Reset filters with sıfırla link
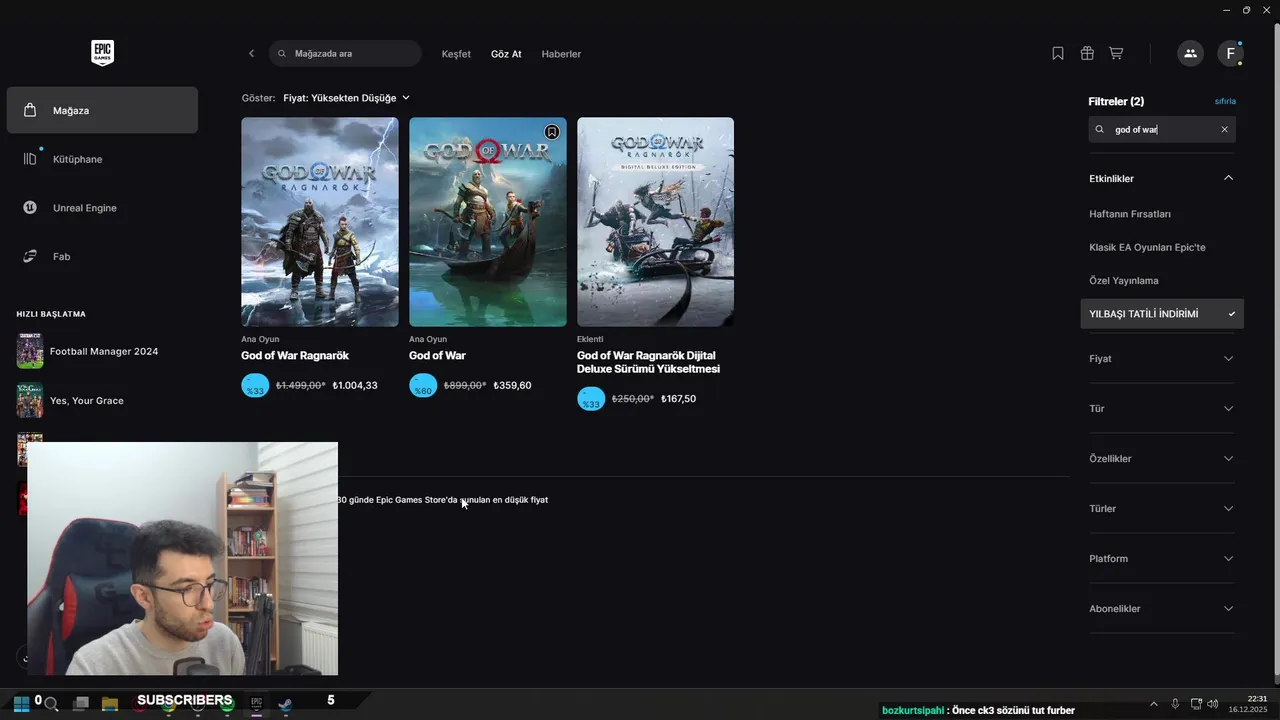 pyautogui.click(x=1225, y=101)
